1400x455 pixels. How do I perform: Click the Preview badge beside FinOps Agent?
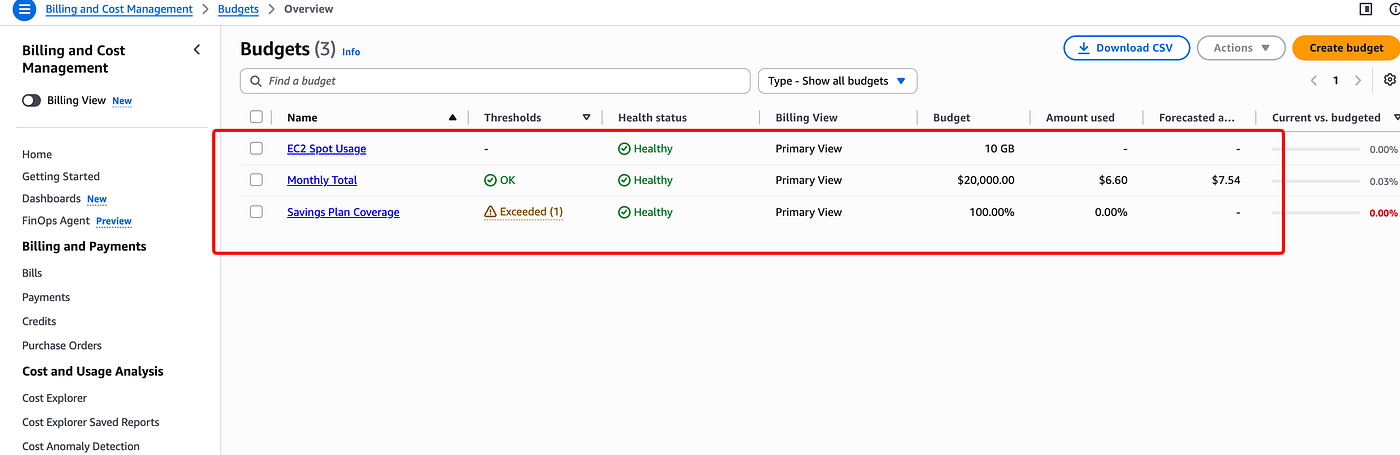114,221
